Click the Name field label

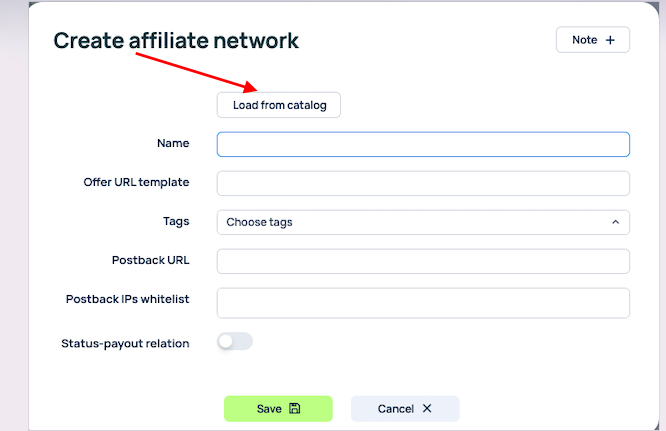click(173, 144)
